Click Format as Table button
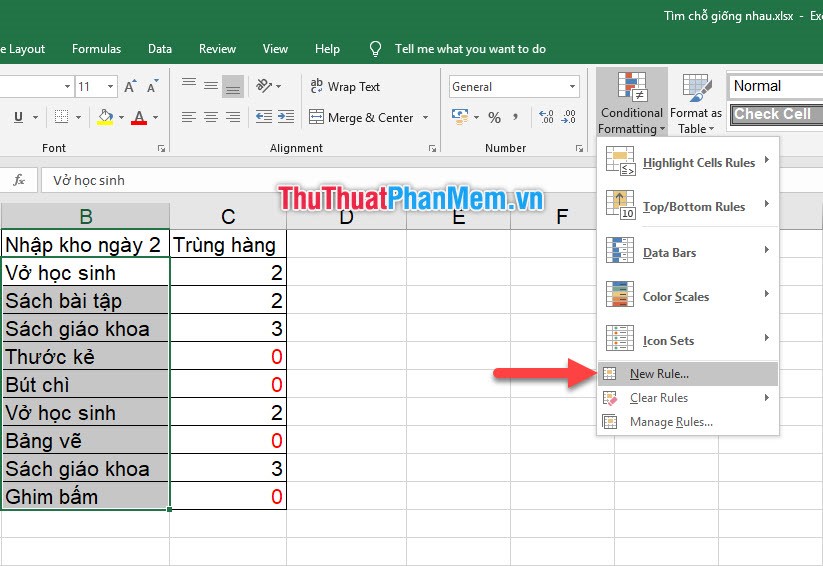The height and width of the screenshot is (566, 823). [x=696, y=102]
